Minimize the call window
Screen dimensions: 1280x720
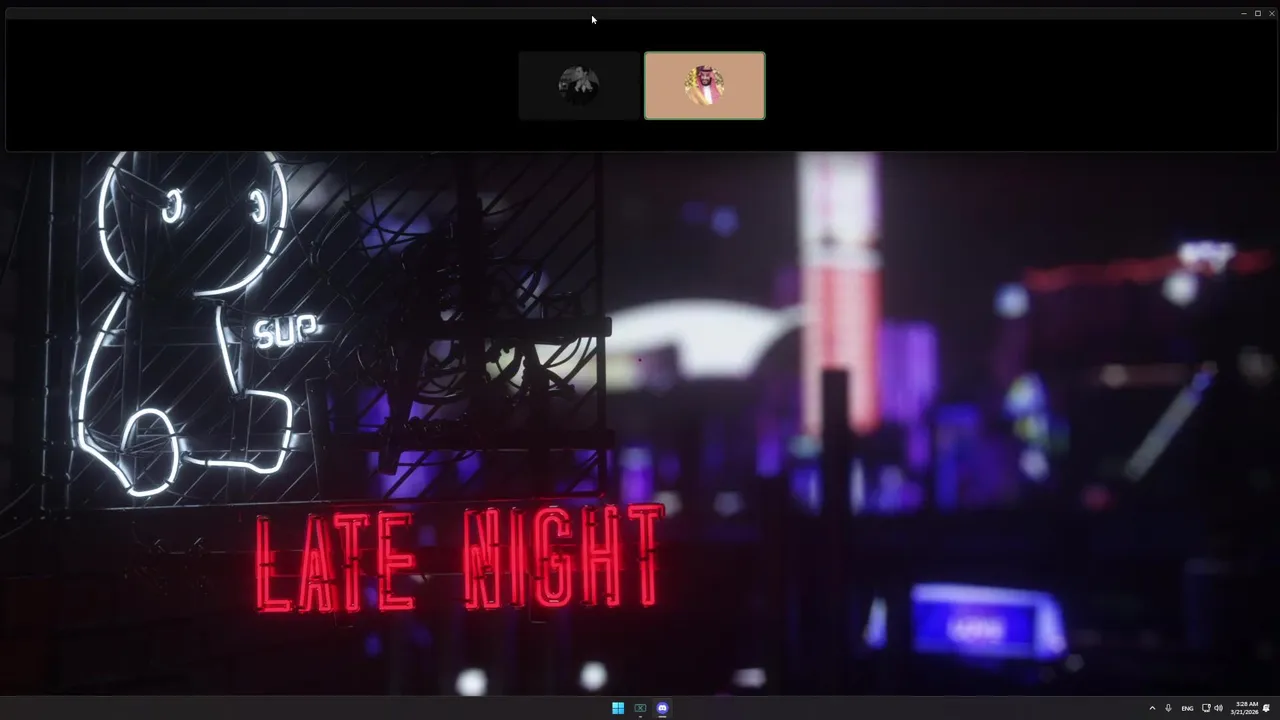point(1243,13)
